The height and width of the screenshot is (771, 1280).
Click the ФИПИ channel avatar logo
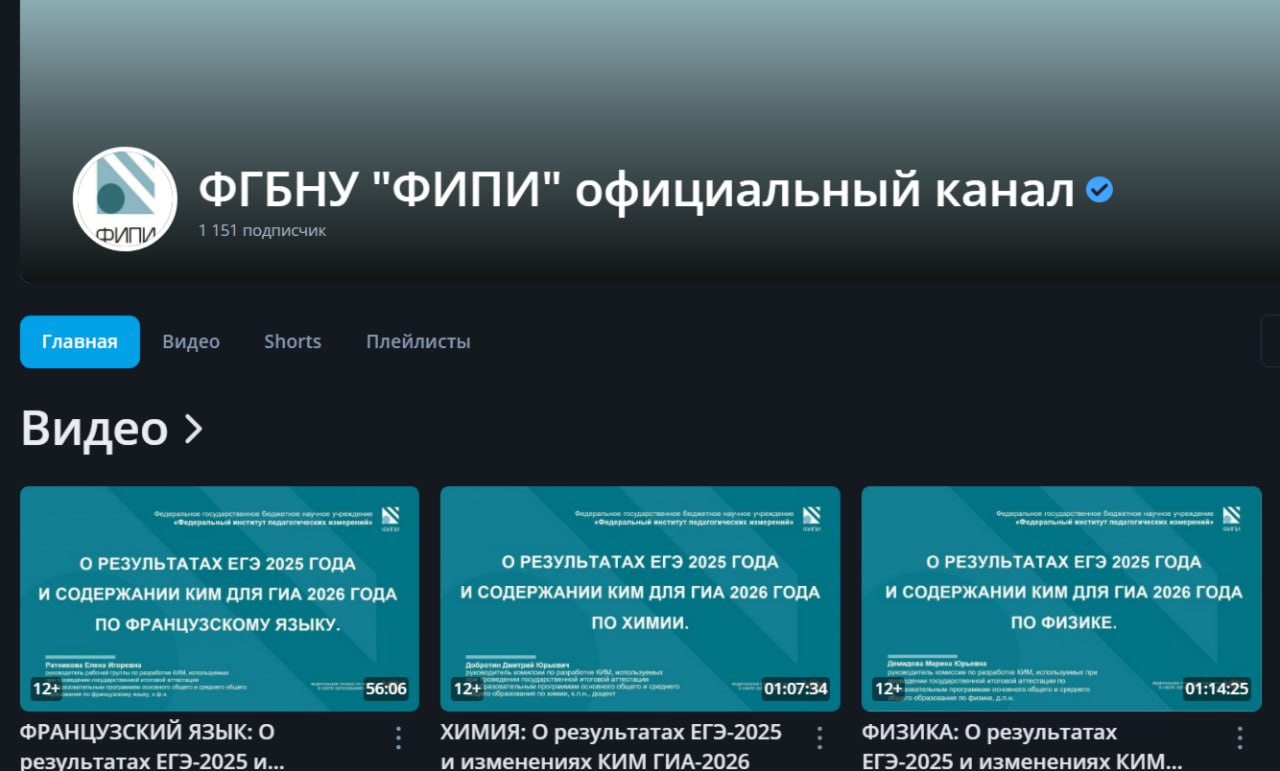pyautogui.click(x=124, y=199)
